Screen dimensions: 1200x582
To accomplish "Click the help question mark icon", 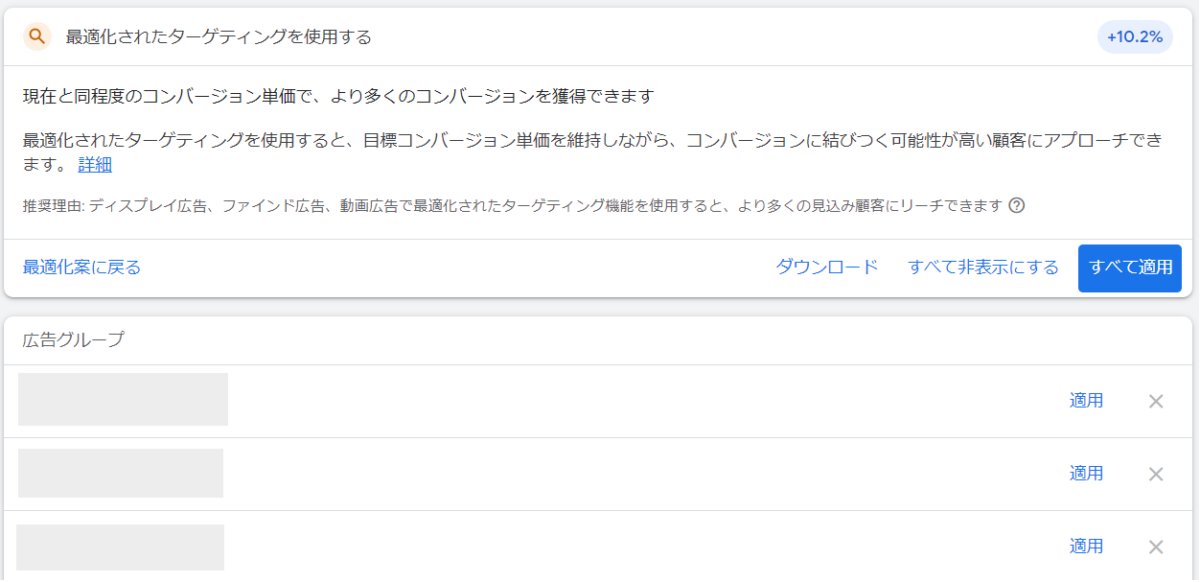I will click(x=1017, y=206).
